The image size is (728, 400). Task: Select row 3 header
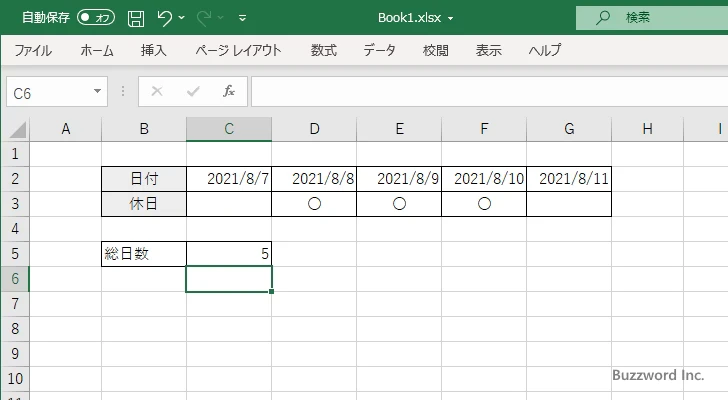[x=15, y=204]
